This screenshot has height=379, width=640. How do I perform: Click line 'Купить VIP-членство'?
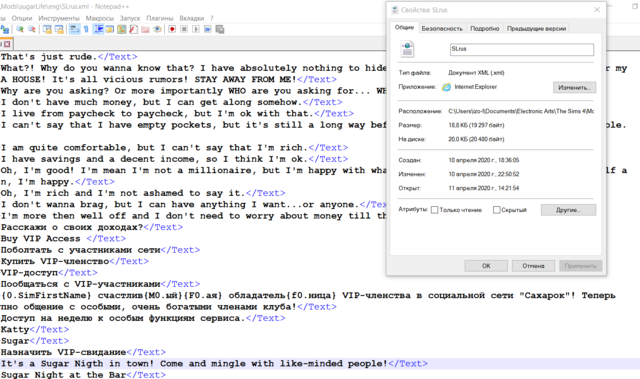74,262
